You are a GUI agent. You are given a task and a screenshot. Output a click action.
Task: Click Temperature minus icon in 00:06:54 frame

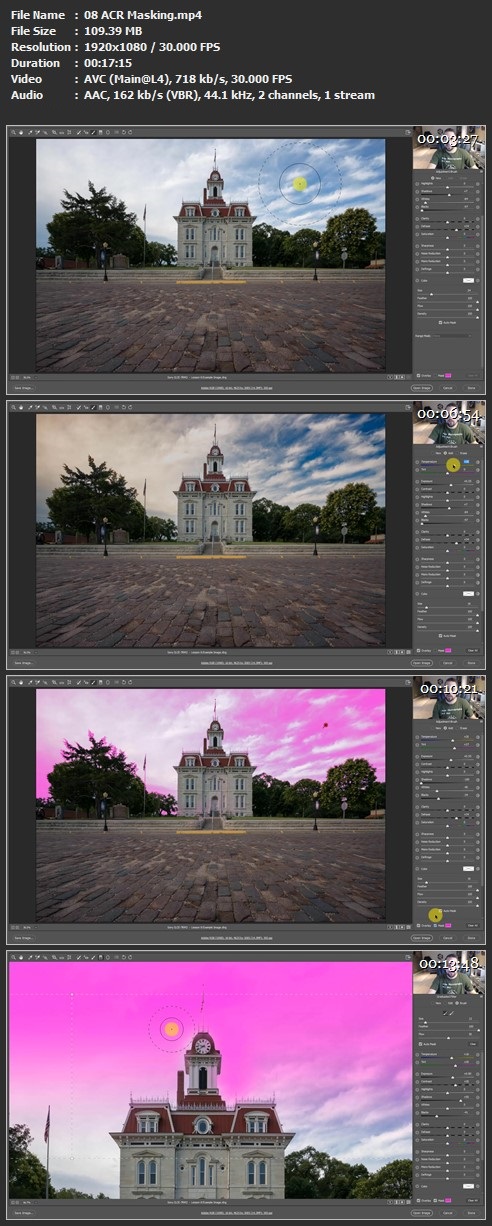click(417, 462)
